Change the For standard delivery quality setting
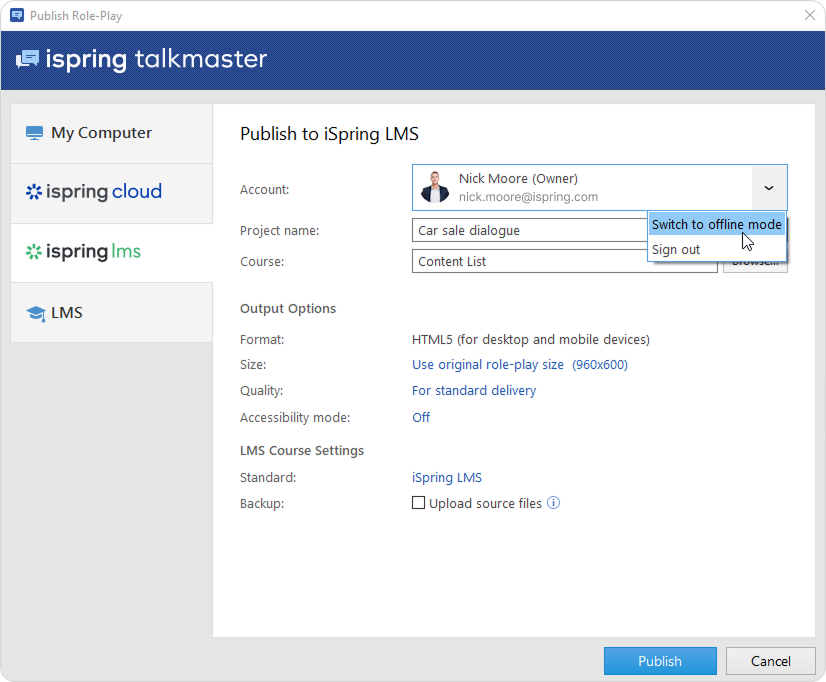Image resolution: width=826 pixels, height=682 pixels. pos(474,391)
